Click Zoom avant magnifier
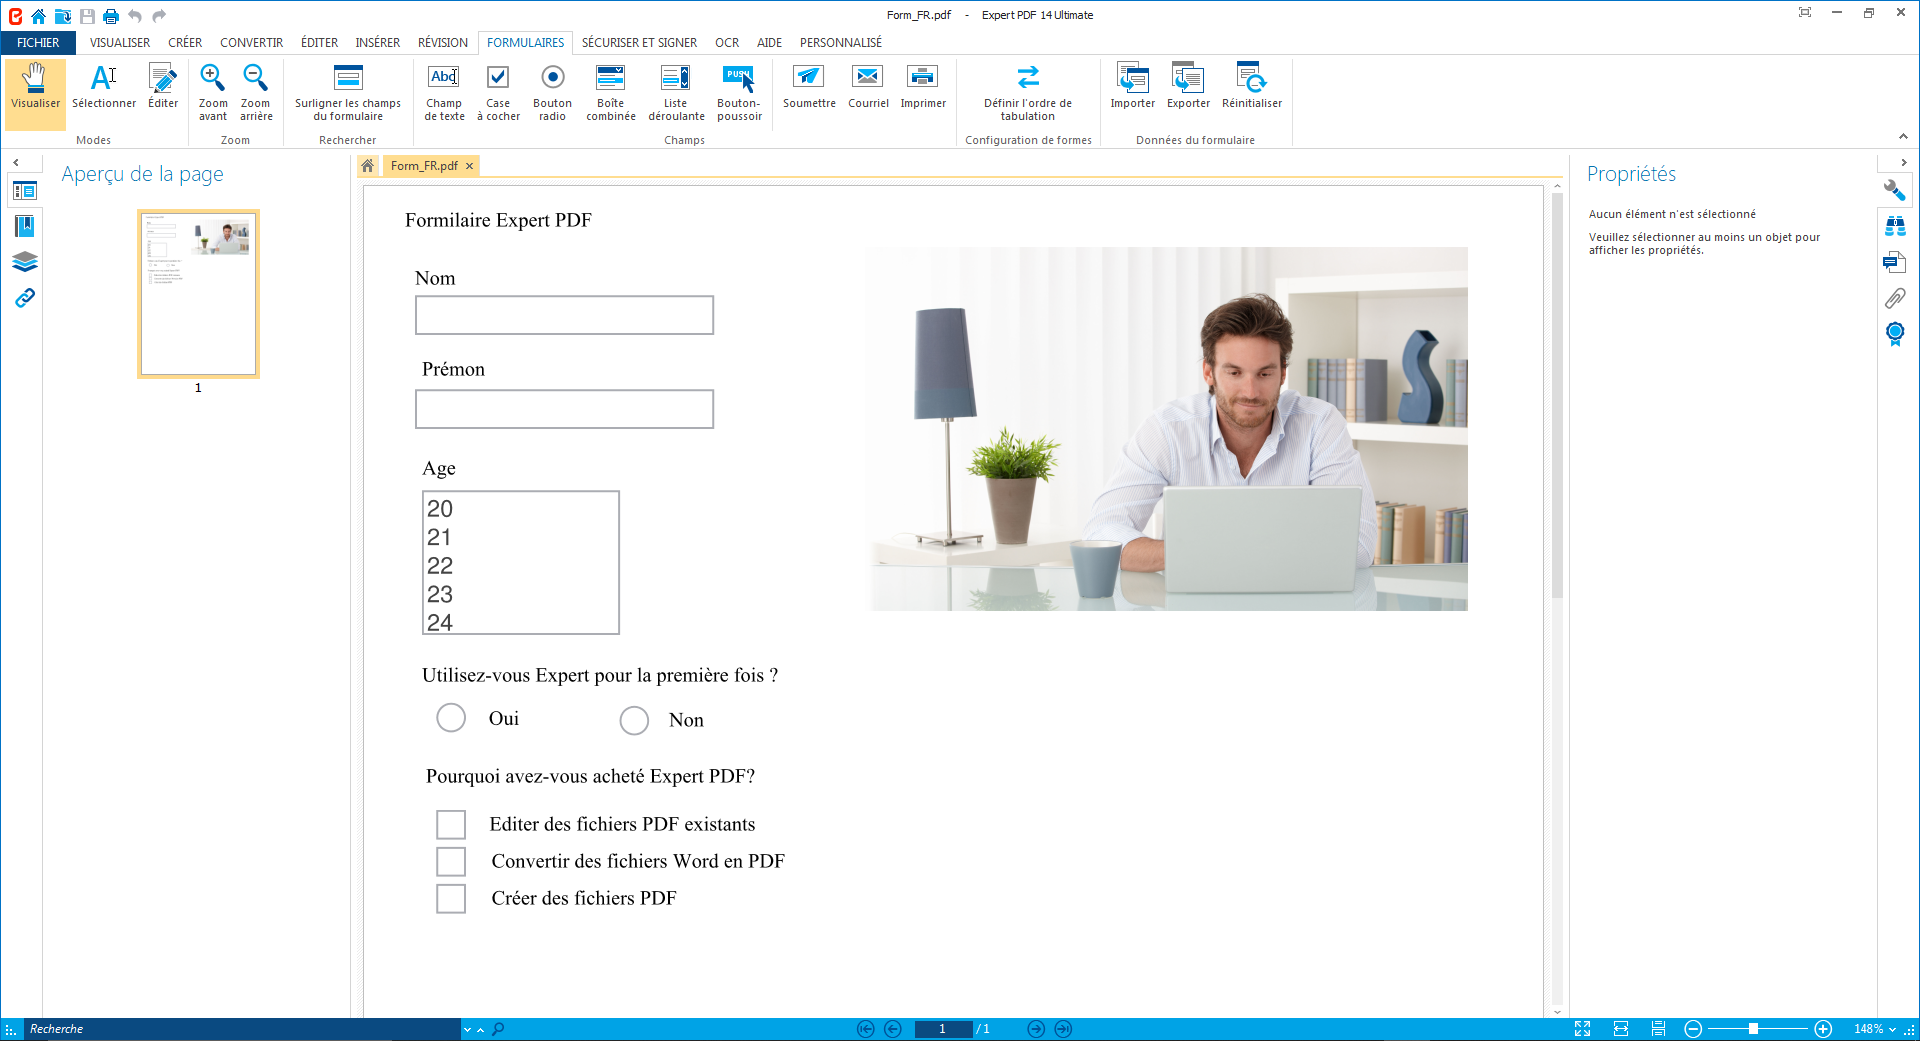The height and width of the screenshot is (1041, 1920). point(213,92)
